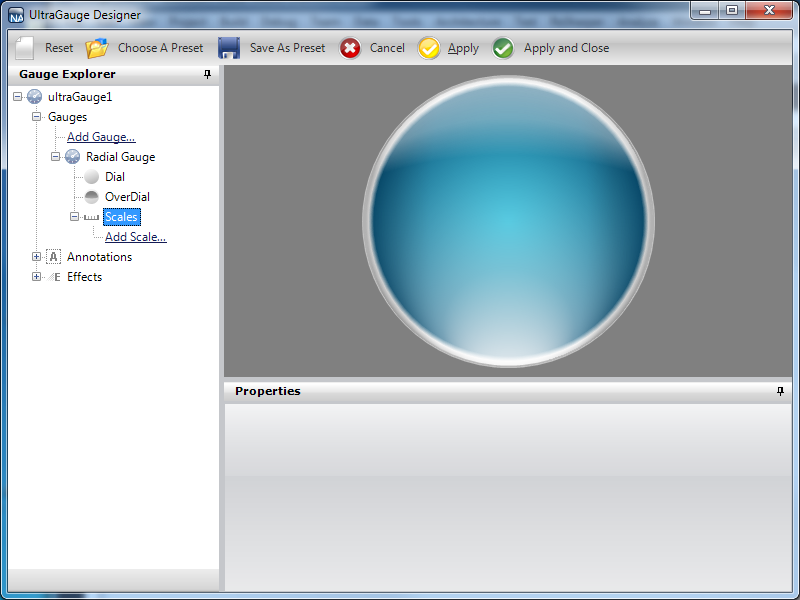Select the OverDial tree item
Screen dimensions: 800x600
point(127,197)
